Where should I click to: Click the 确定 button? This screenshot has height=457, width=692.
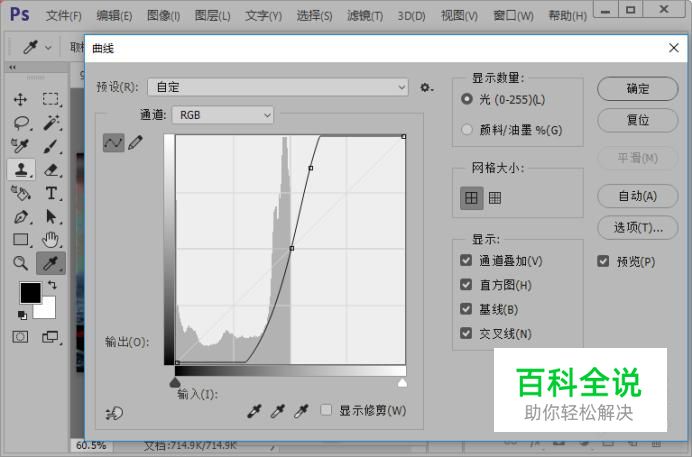(638, 89)
